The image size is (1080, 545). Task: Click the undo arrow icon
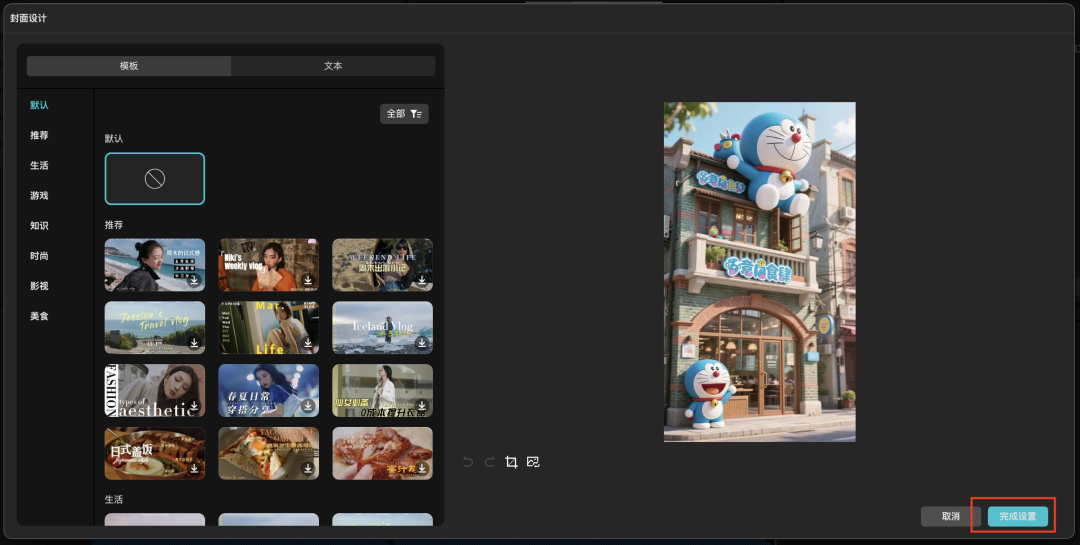(468, 462)
